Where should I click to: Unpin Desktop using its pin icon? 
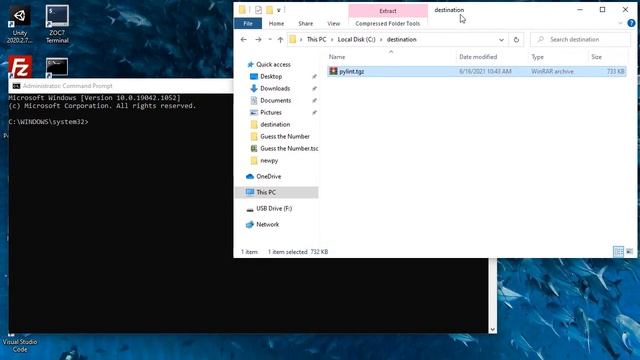click(314, 76)
